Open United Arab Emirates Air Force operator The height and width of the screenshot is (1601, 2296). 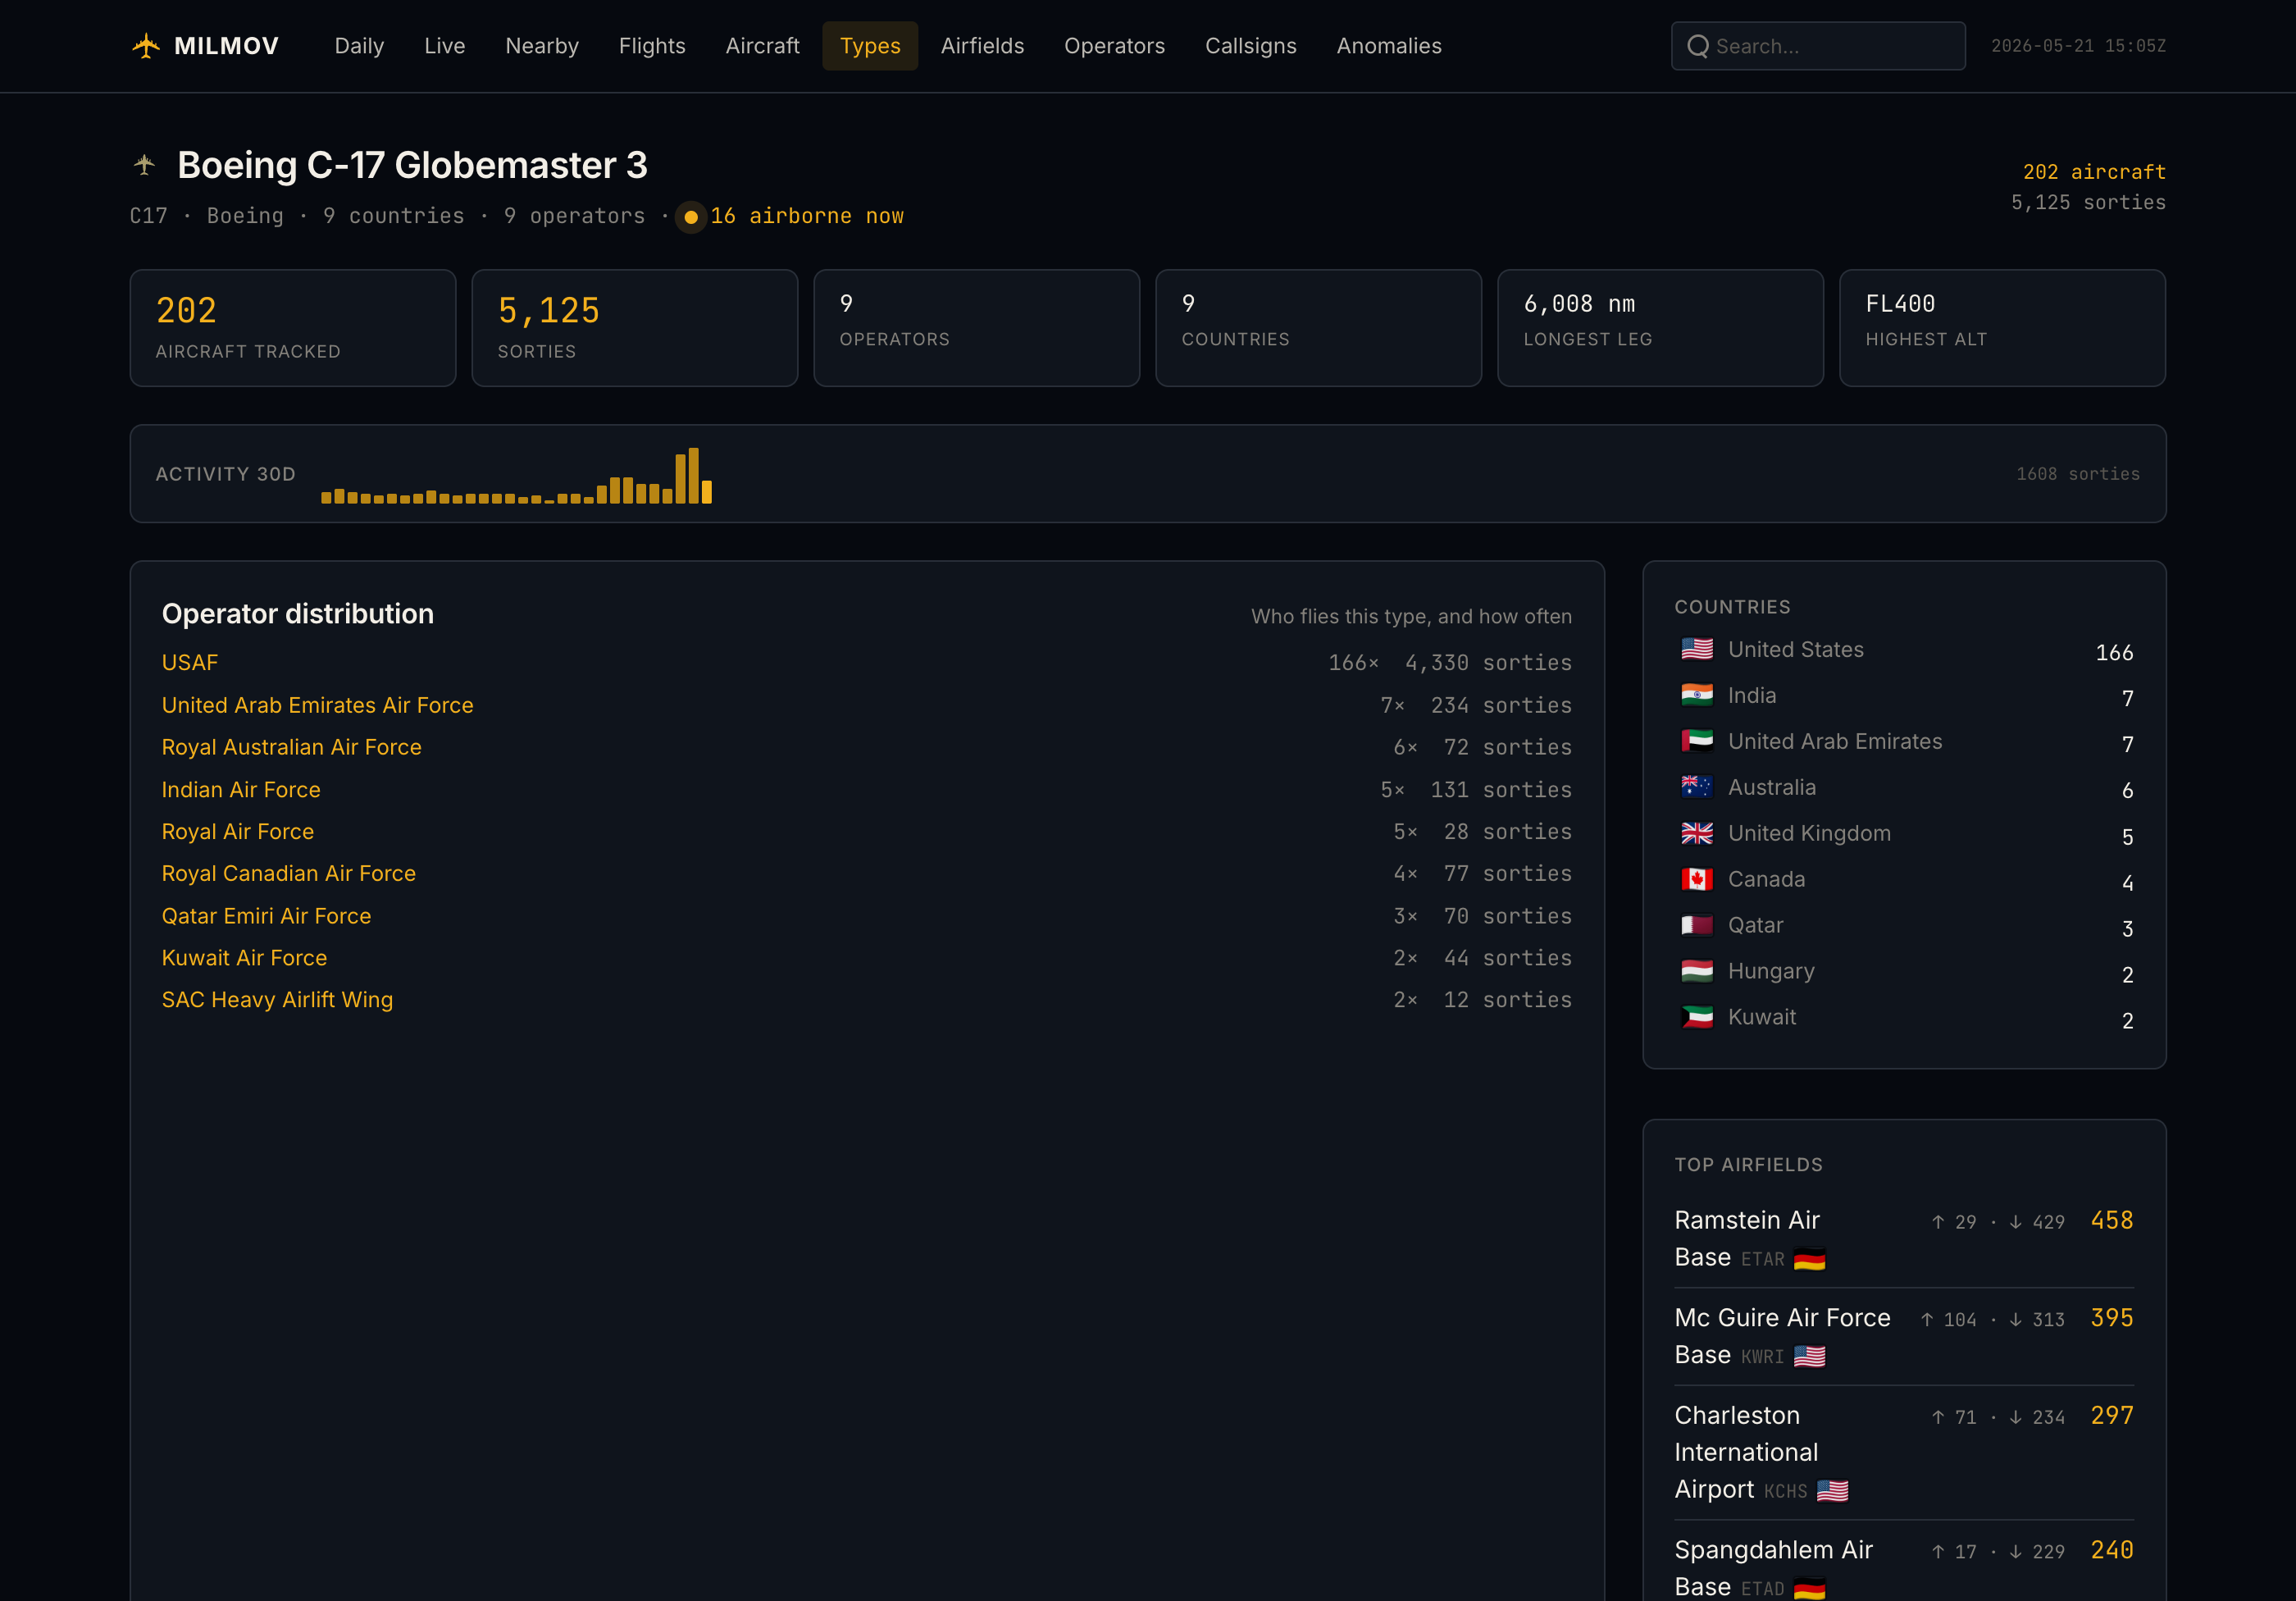(318, 705)
